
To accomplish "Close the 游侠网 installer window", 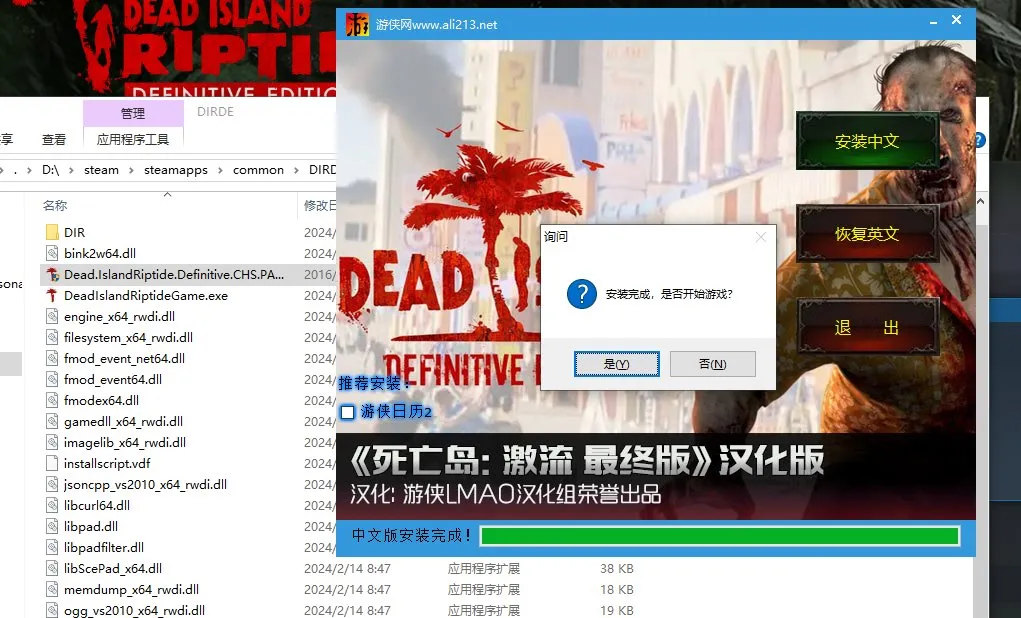I will click(957, 20).
